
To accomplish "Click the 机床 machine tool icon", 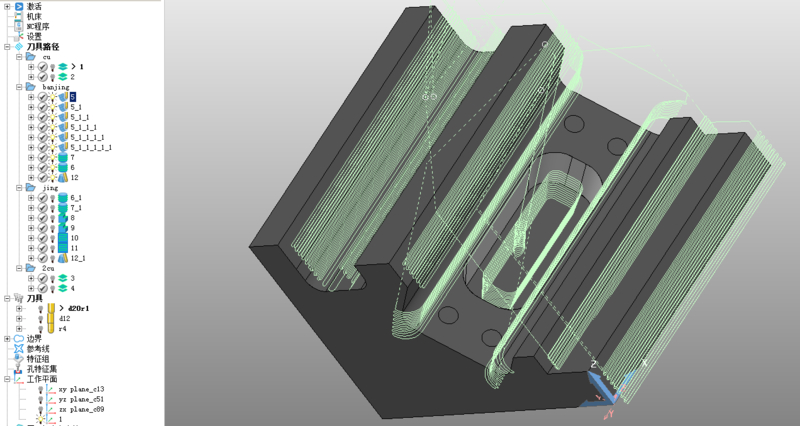I will (x=19, y=16).
